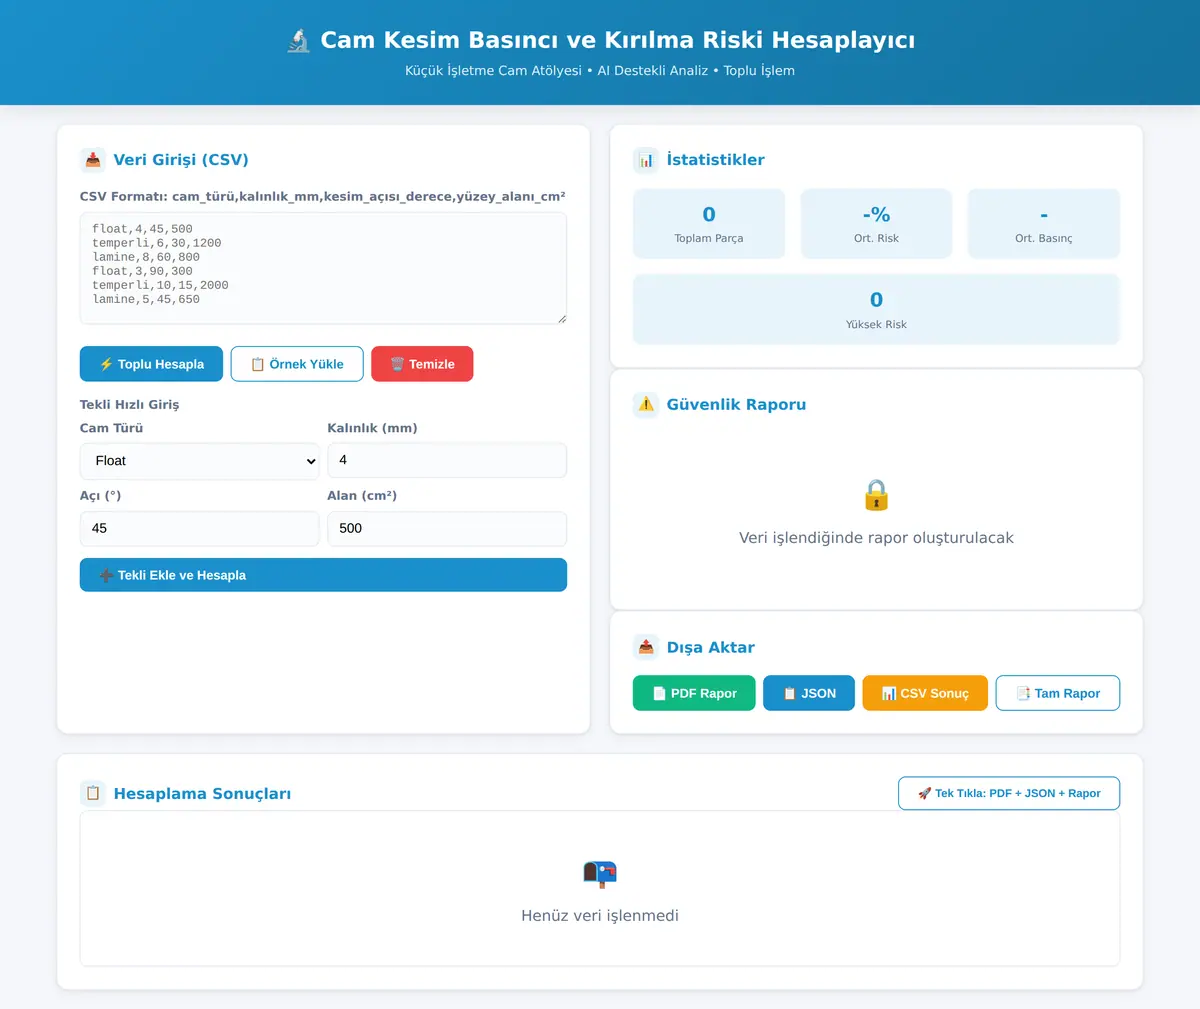Click the lightning icon on Toplu Hesapla
1200x1009 pixels.
106,365
